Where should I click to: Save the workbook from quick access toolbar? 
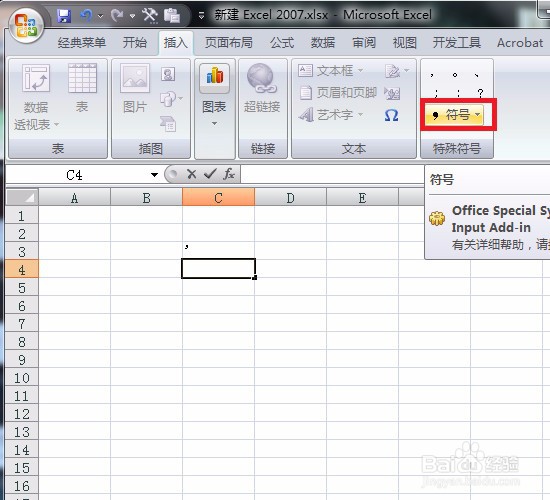click(64, 16)
